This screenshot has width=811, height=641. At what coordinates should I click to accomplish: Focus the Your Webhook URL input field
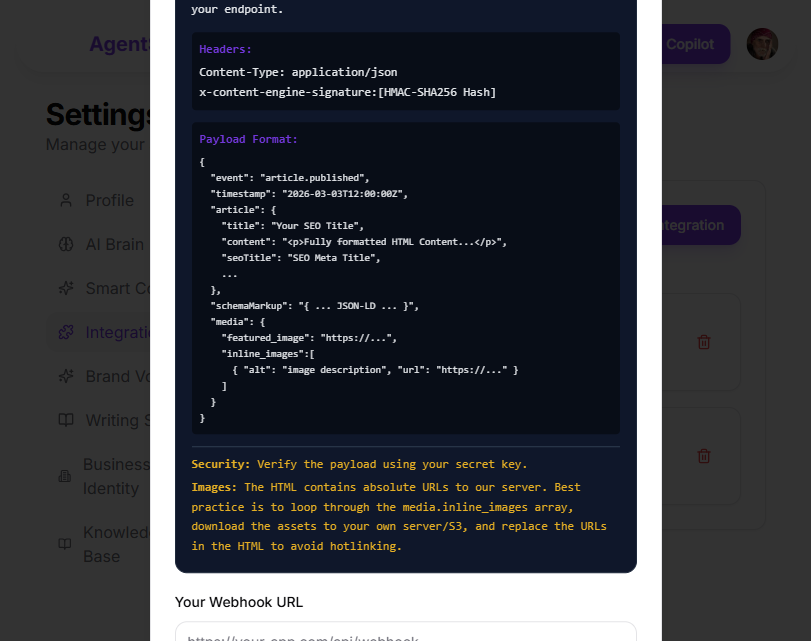click(x=405, y=634)
